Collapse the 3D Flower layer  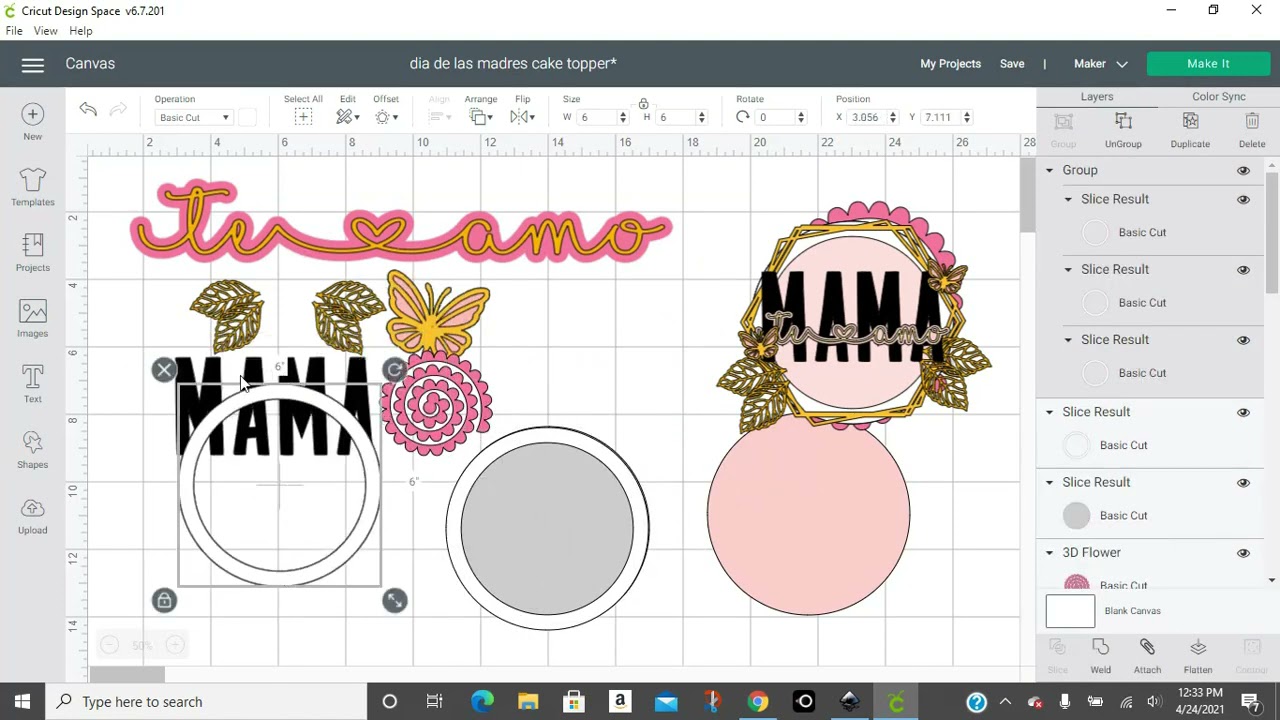point(1049,552)
